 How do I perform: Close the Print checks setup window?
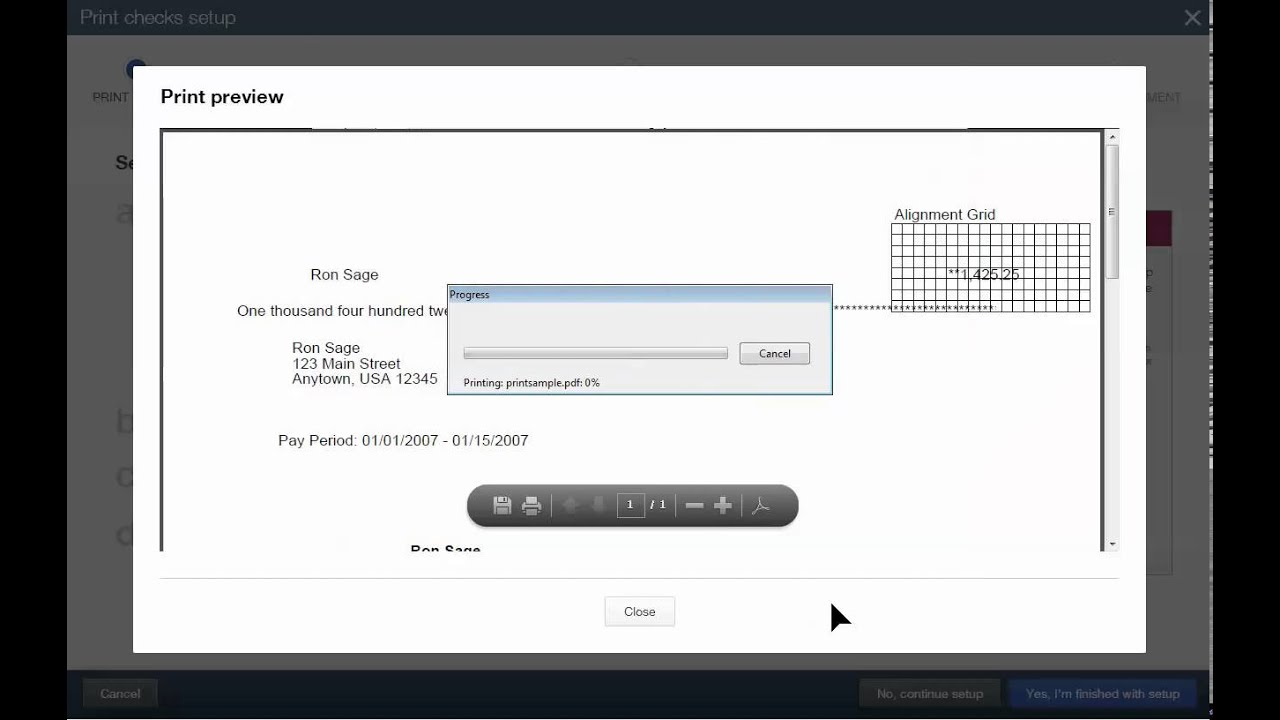tap(1192, 18)
